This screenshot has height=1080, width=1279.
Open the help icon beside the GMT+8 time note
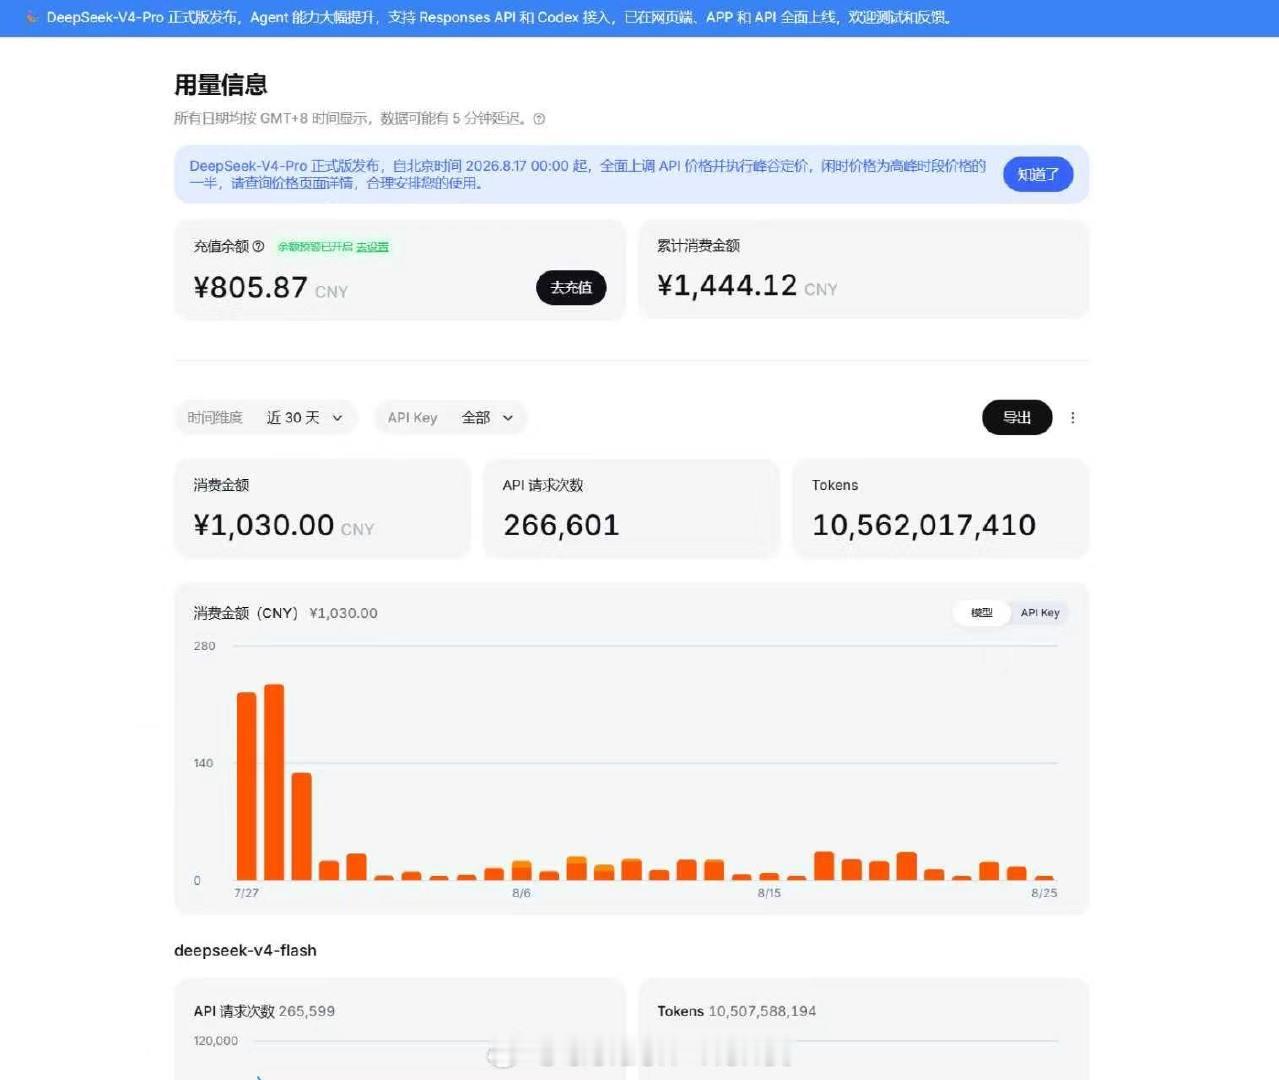point(539,119)
